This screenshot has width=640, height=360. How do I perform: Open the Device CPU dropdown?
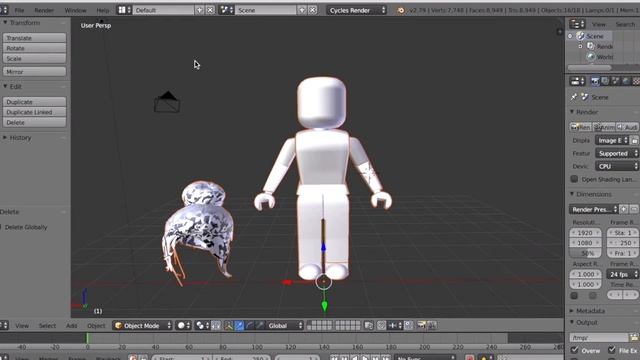pyautogui.click(x=617, y=167)
